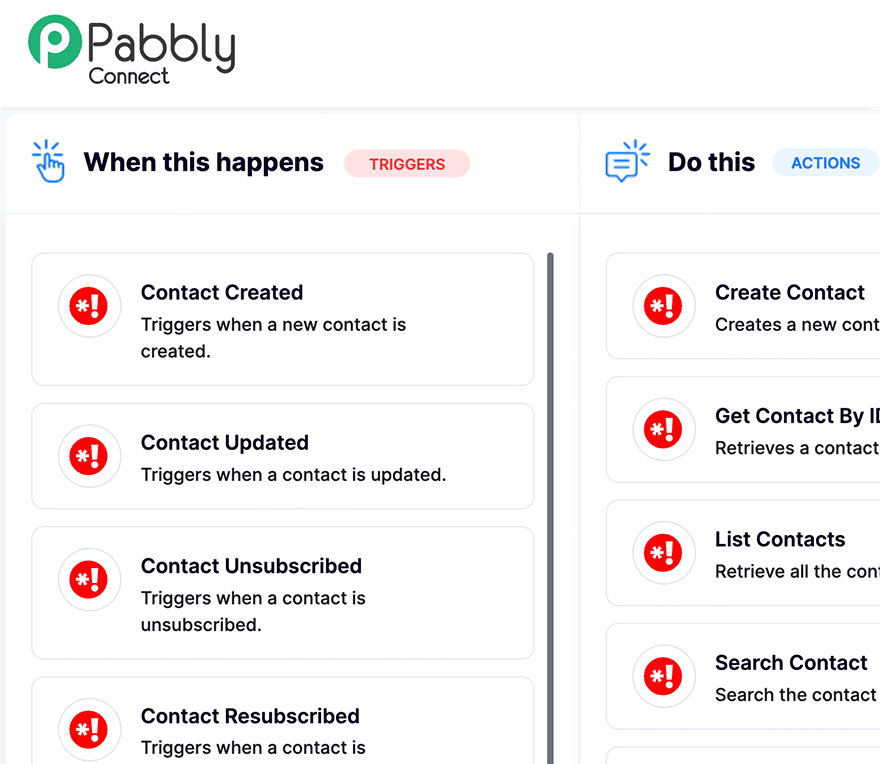Click the Contact Updated trigger icon
This screenshot has height=764, width=880.
(90, 456)
